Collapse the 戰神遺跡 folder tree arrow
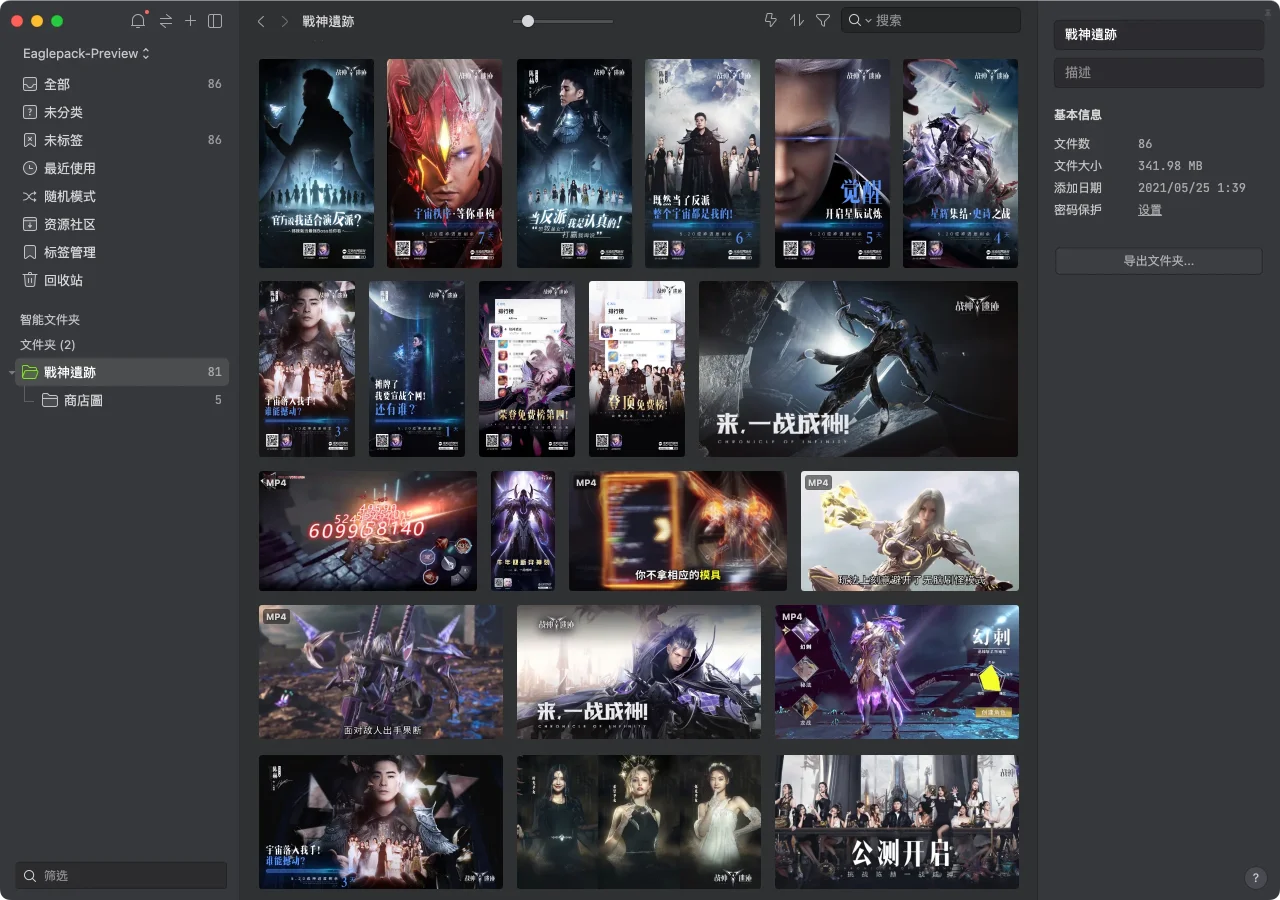 [12, 373]
